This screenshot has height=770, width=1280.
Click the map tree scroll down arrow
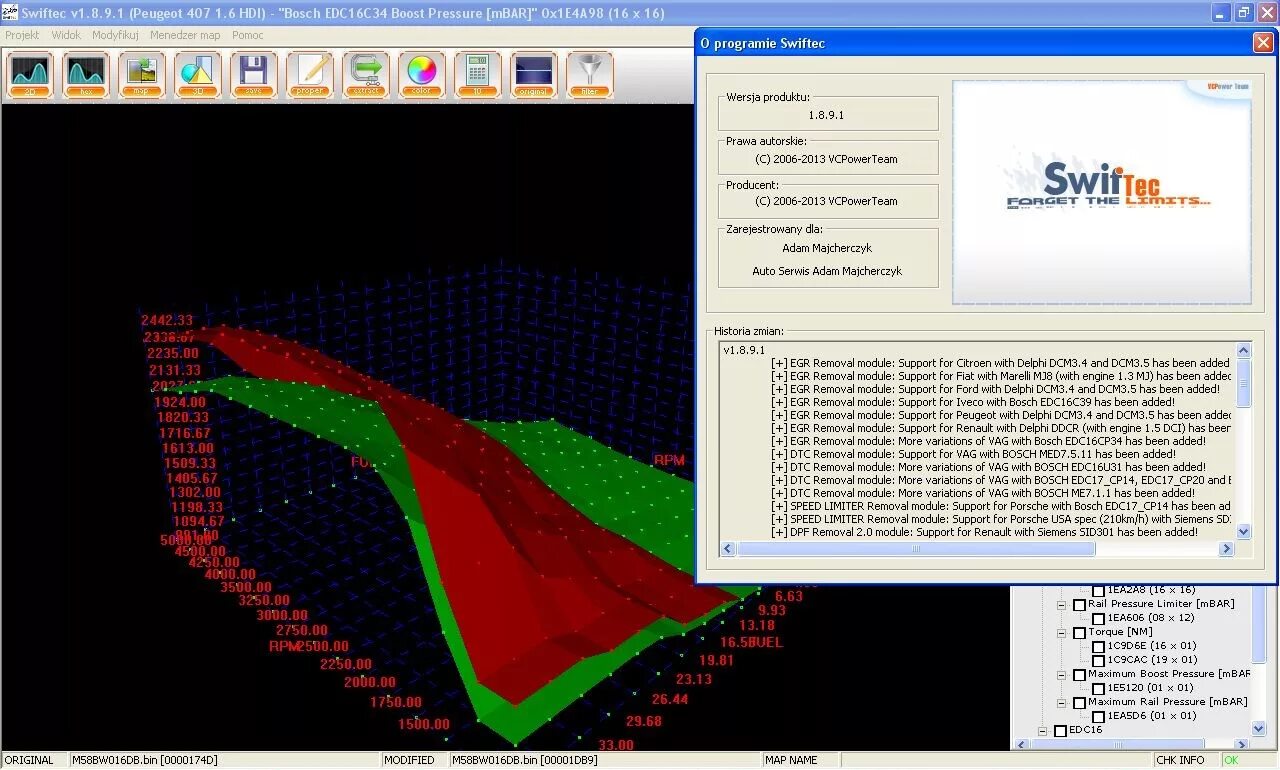pos(1259,730)
